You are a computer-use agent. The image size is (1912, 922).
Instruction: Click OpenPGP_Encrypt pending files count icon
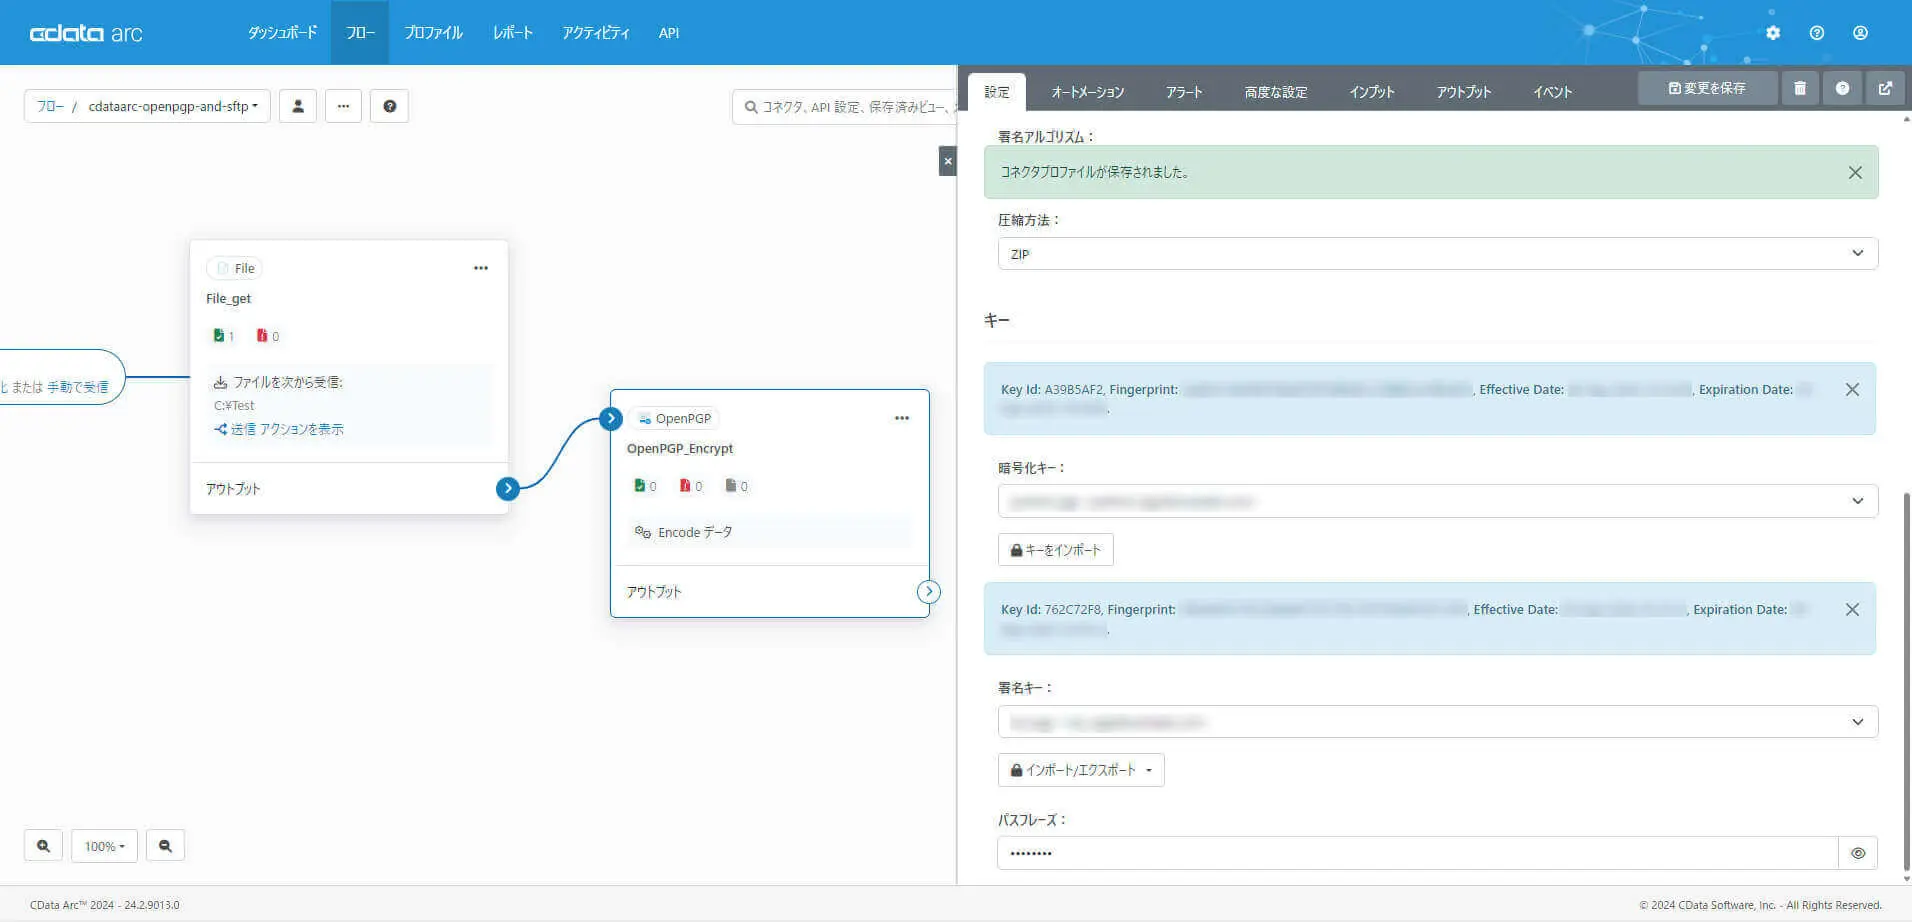tap(731, 486)
